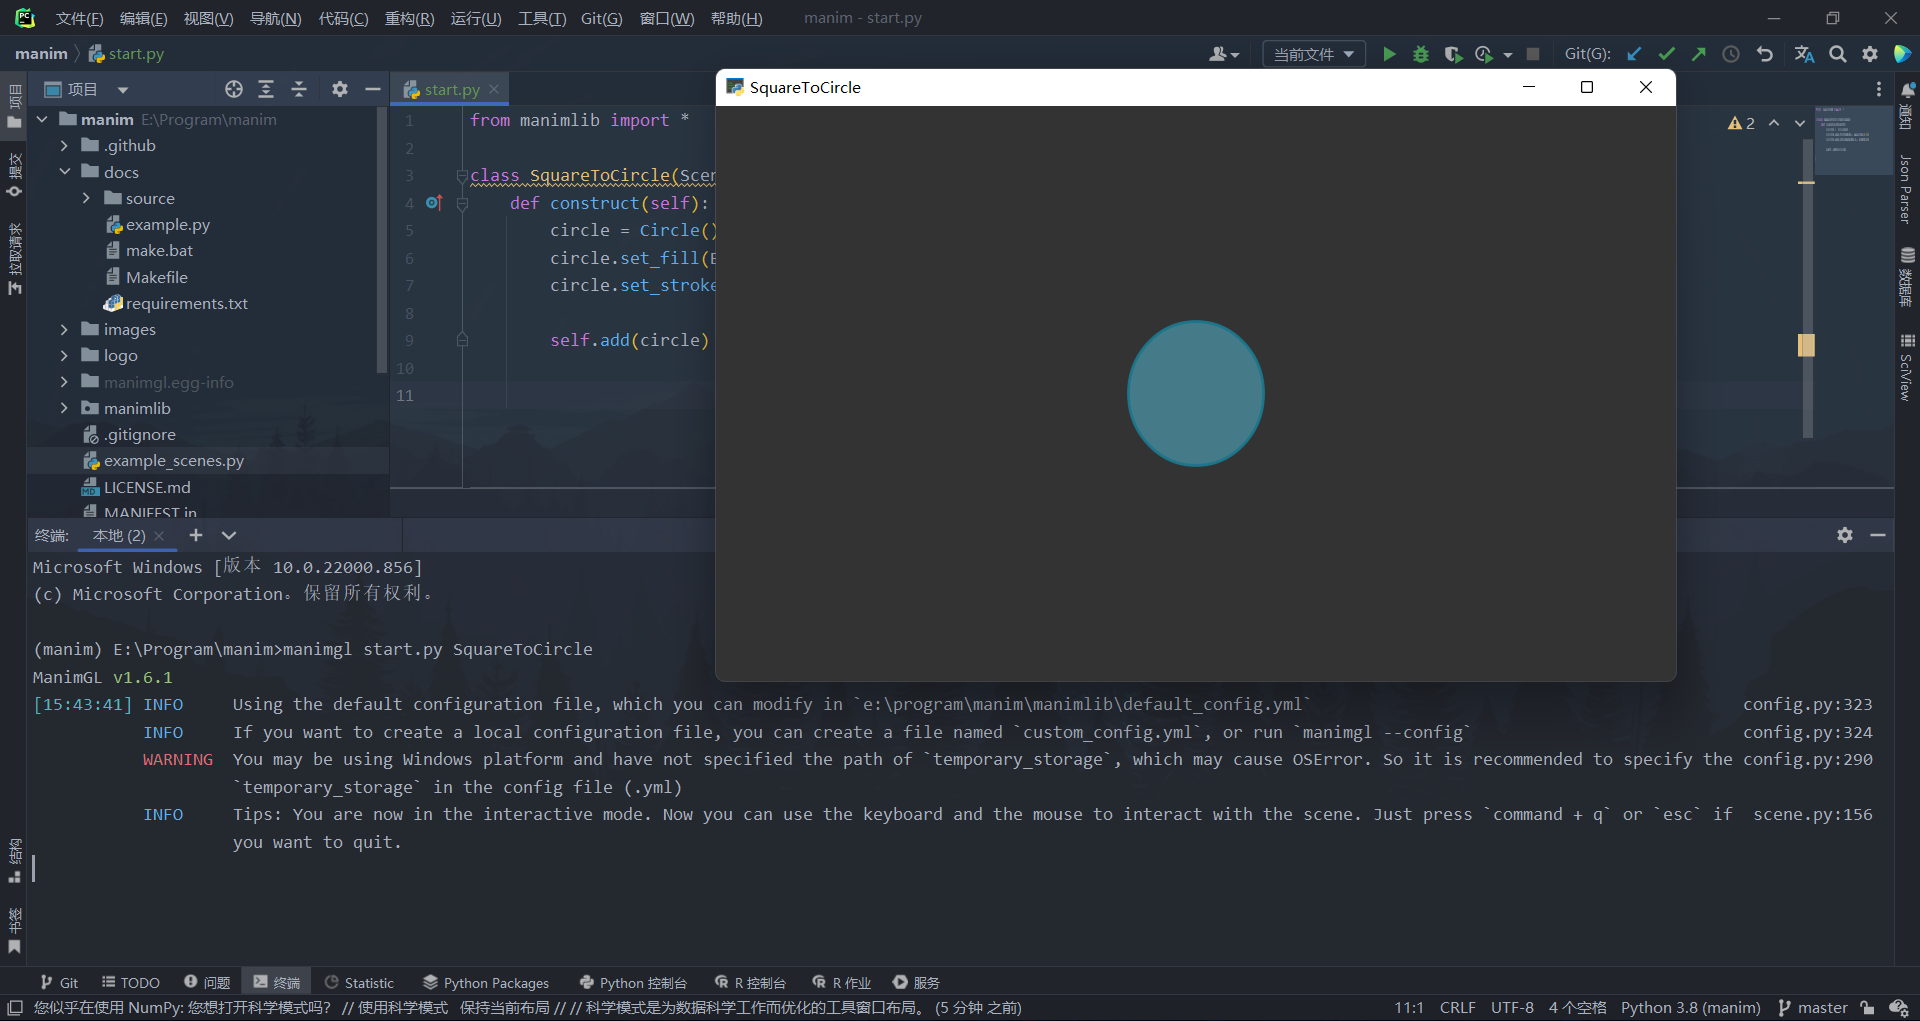Add a new terminal session tab
Viewport: 1920px width, 1021px height.
pos(196,535)
